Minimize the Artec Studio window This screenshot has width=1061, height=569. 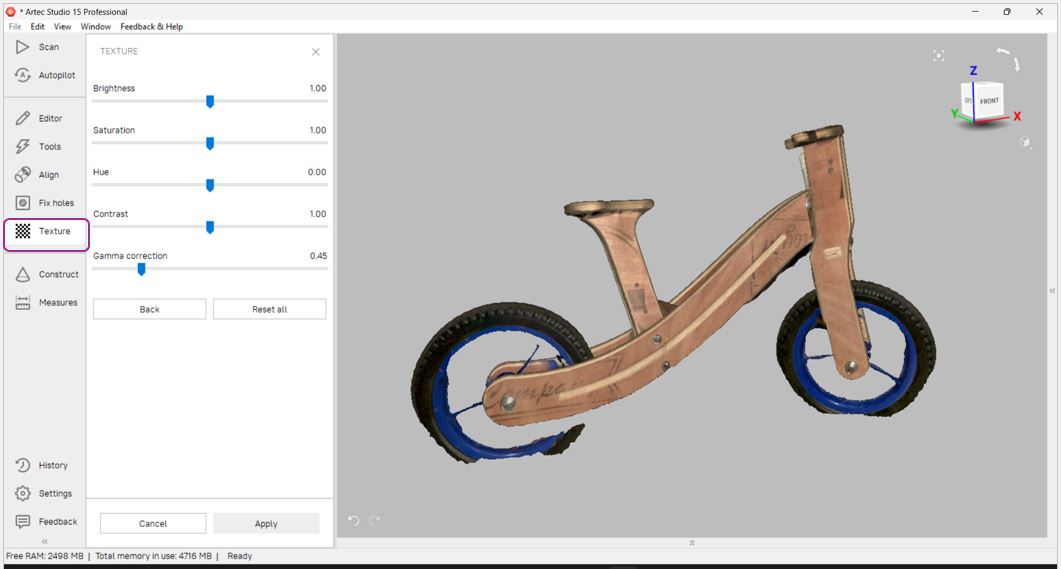[975, 12]
